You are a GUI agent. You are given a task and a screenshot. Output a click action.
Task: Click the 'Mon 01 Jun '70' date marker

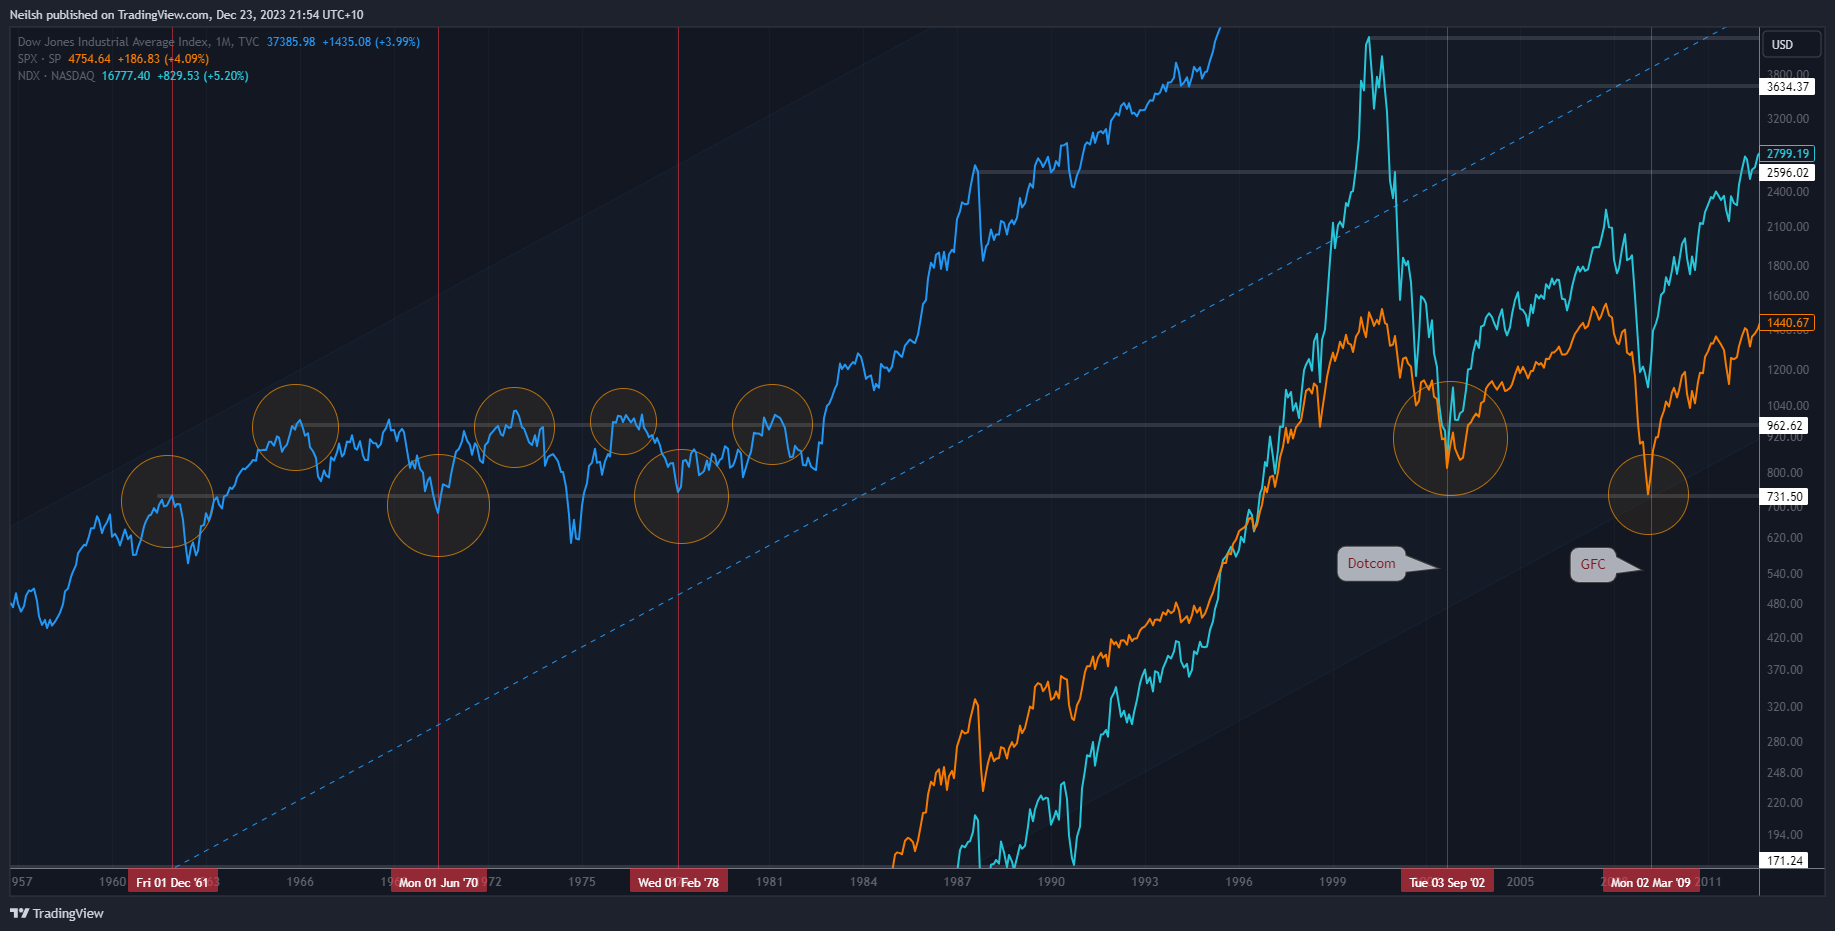(438, 882)
